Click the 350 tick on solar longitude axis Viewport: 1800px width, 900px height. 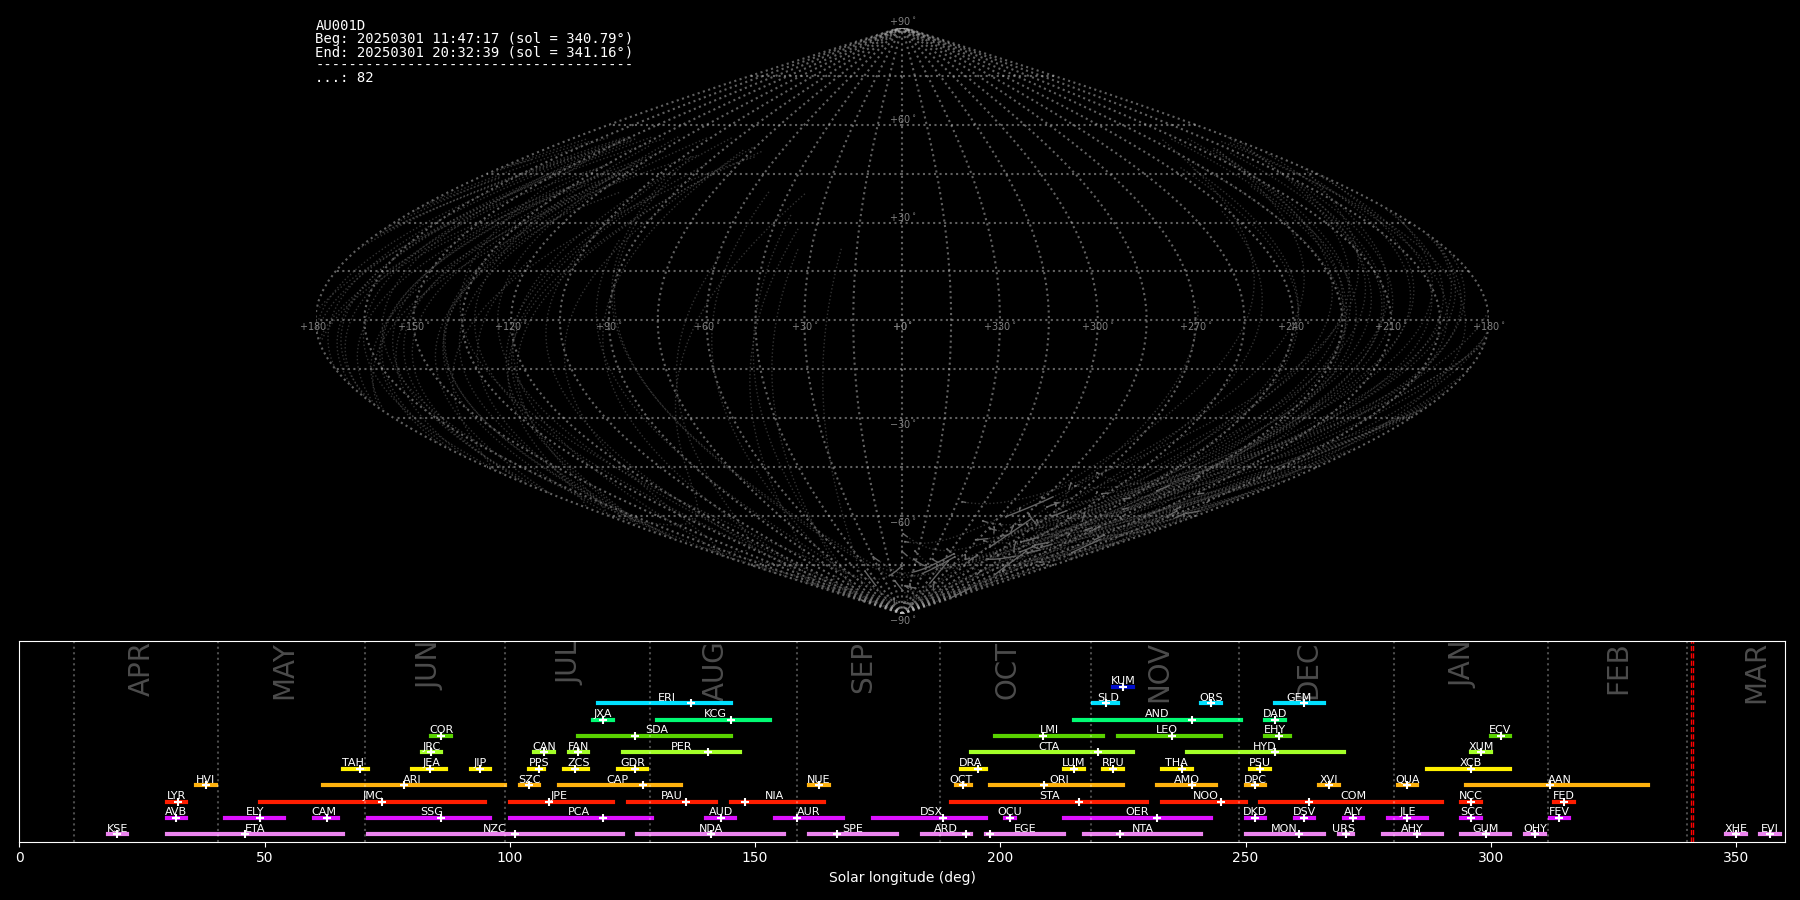[x=1736, y=857]
